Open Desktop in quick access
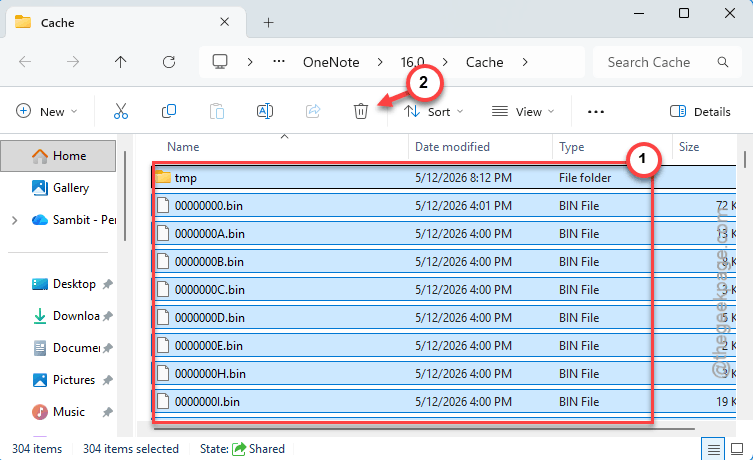Viewport: 753px width, 460px height. (x=64, y=284)
